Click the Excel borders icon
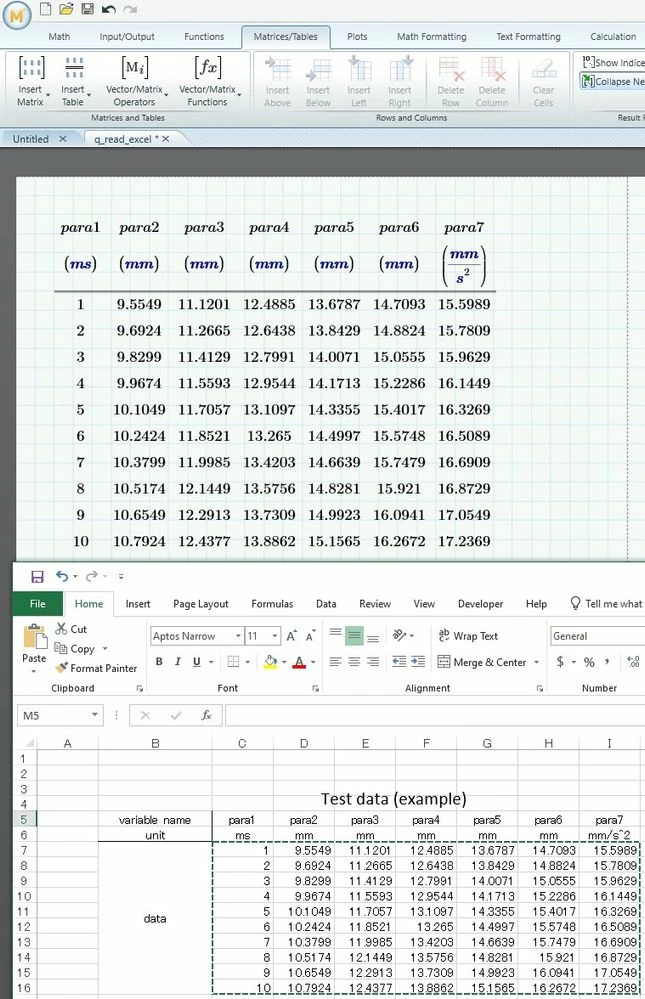 tap(233, 662)
